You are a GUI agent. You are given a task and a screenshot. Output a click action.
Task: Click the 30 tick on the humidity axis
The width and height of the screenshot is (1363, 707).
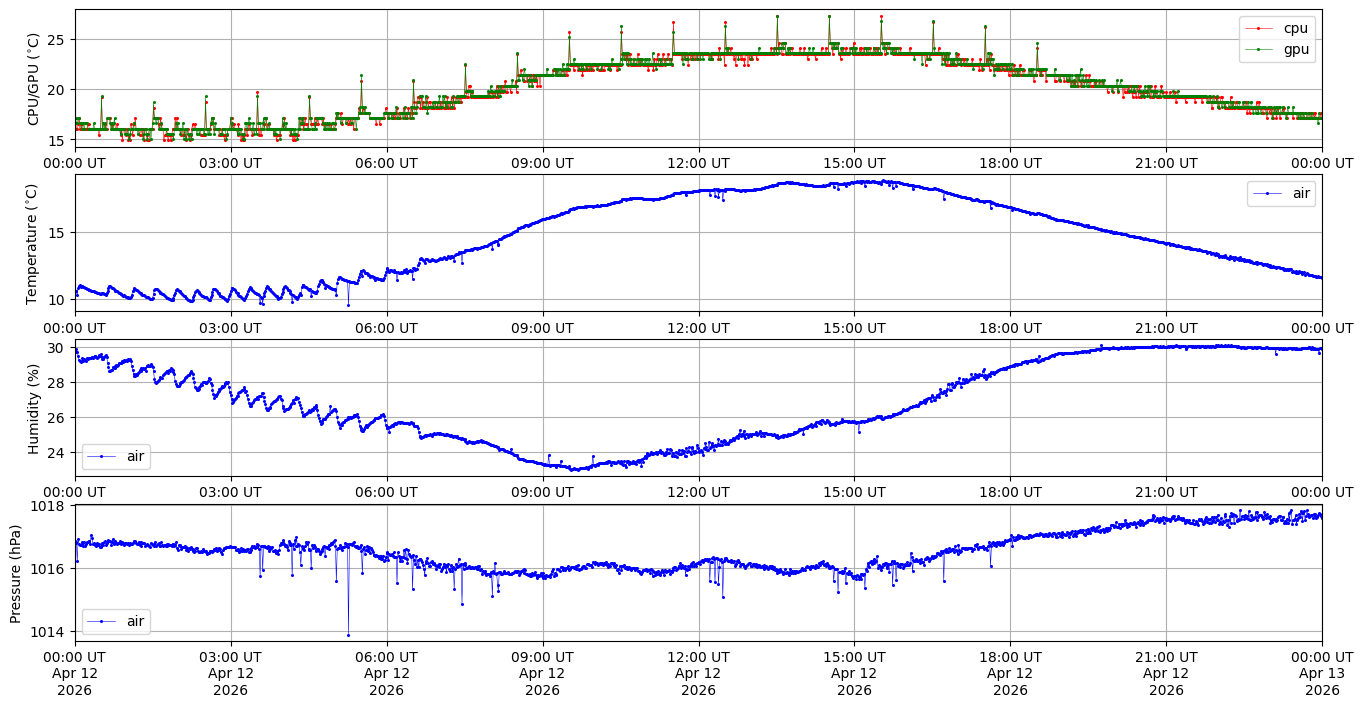[x=57, y=348]
